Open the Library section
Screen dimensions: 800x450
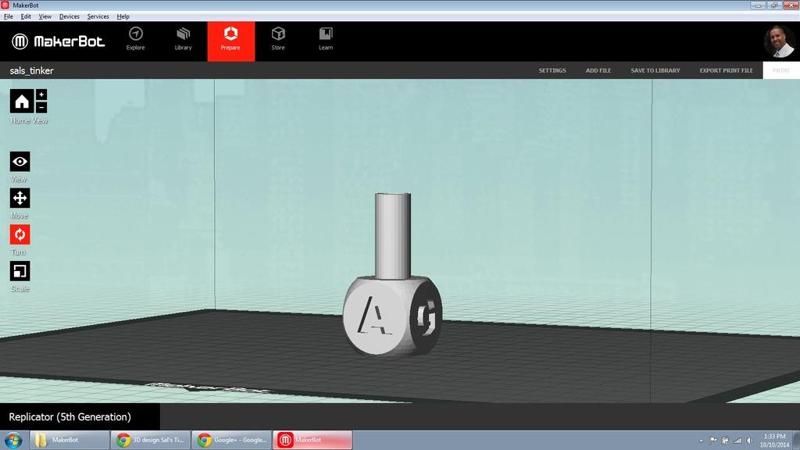coord(183,40)
